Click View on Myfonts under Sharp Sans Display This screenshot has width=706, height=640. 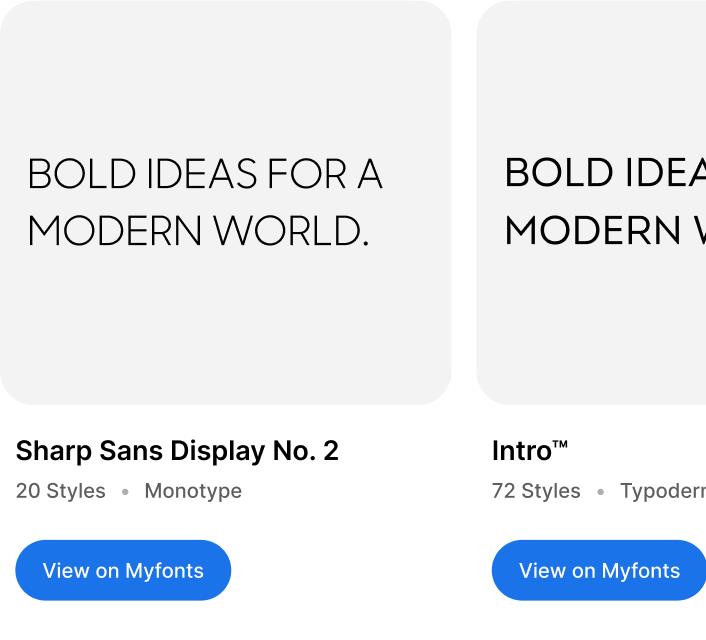[x=123, y=570]
